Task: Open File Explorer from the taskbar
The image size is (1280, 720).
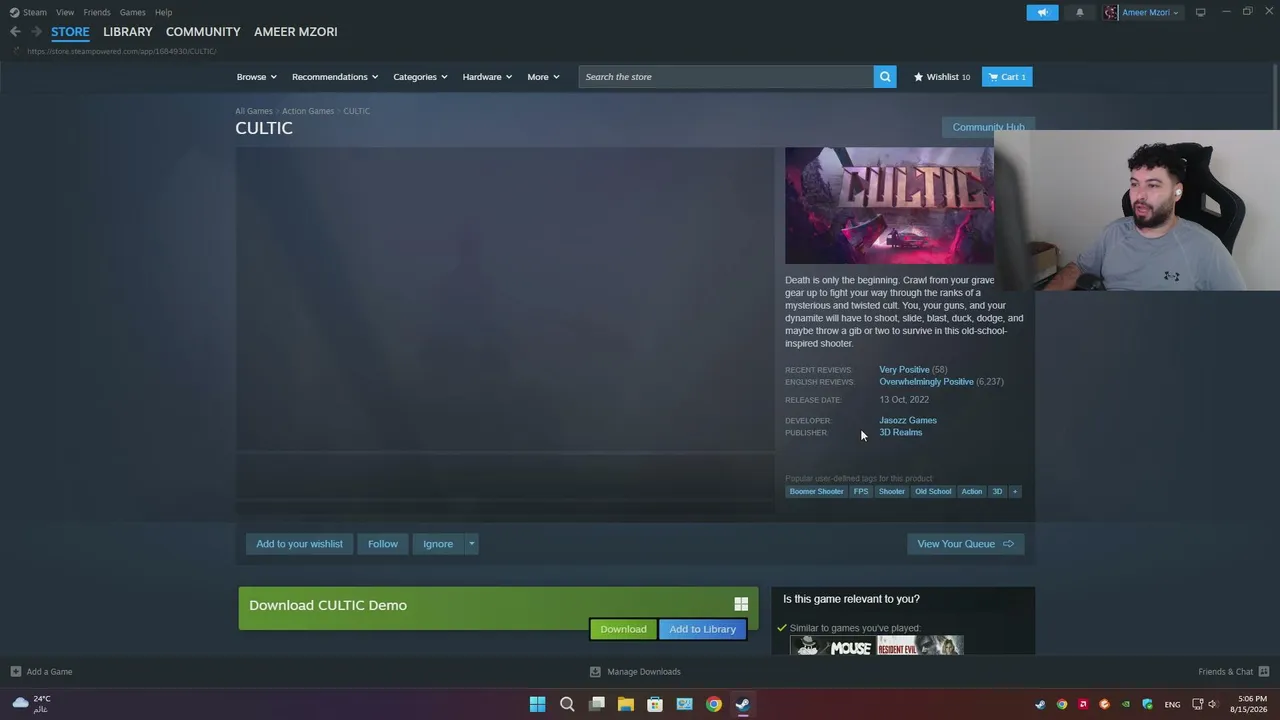Action: [626, 704]
